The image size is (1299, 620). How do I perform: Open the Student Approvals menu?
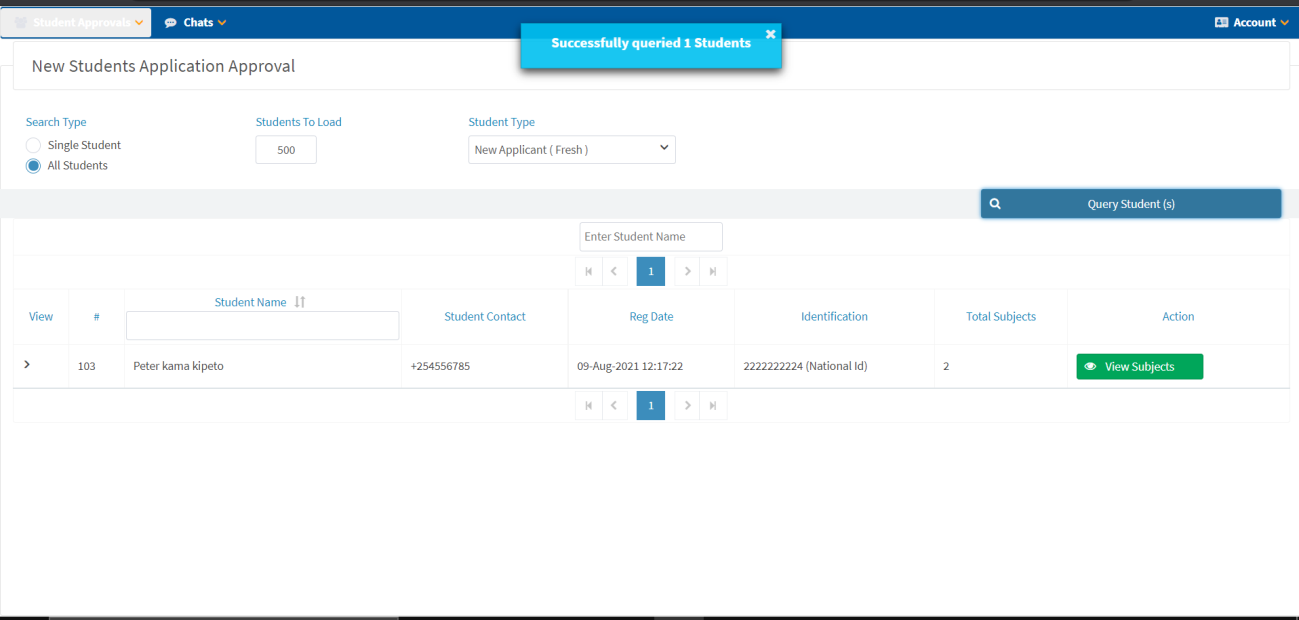(x=76, y=22)
